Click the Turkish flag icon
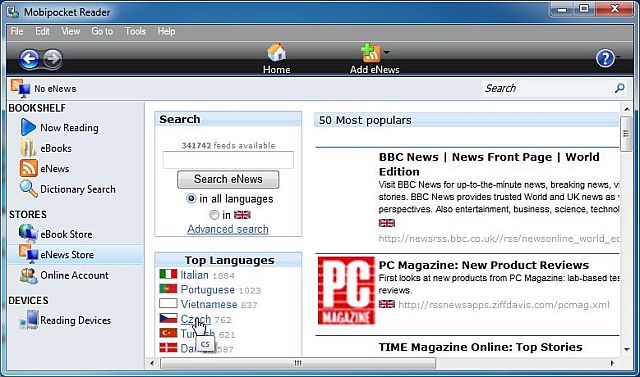The width and height of the screenshot is (640, 377). click(168, 333)
